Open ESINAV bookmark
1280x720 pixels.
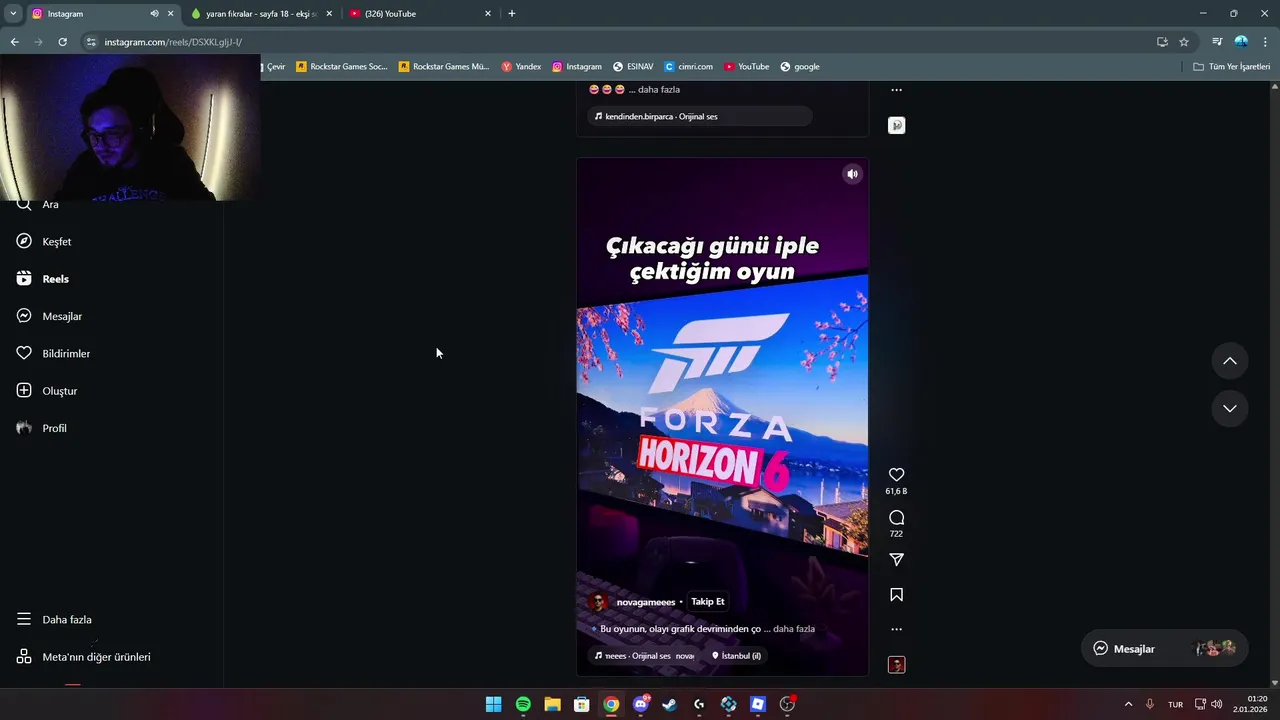point(633,67)
